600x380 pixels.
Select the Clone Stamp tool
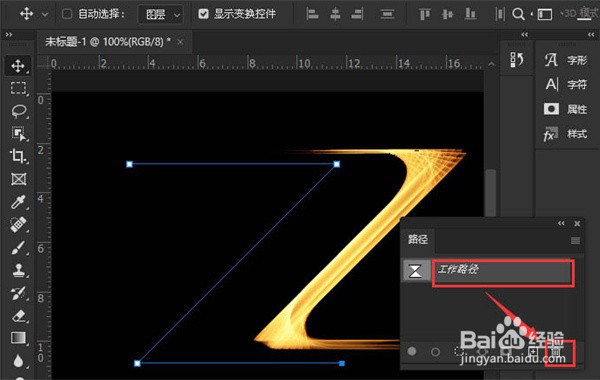pyautogui.click(x=18, y=270)
